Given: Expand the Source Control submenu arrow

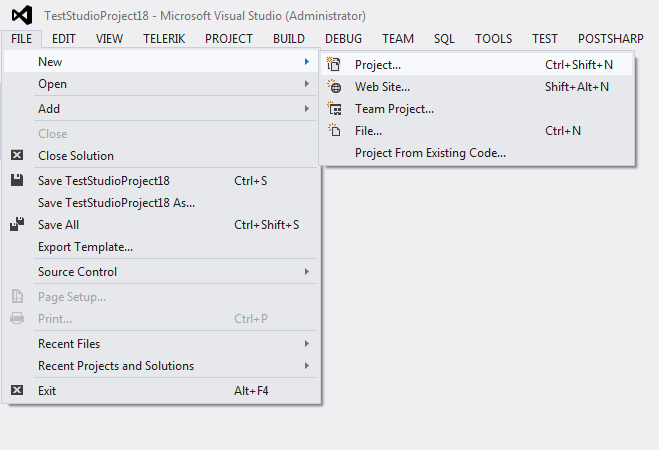Looking at the screenshot, I should point(307,272).
